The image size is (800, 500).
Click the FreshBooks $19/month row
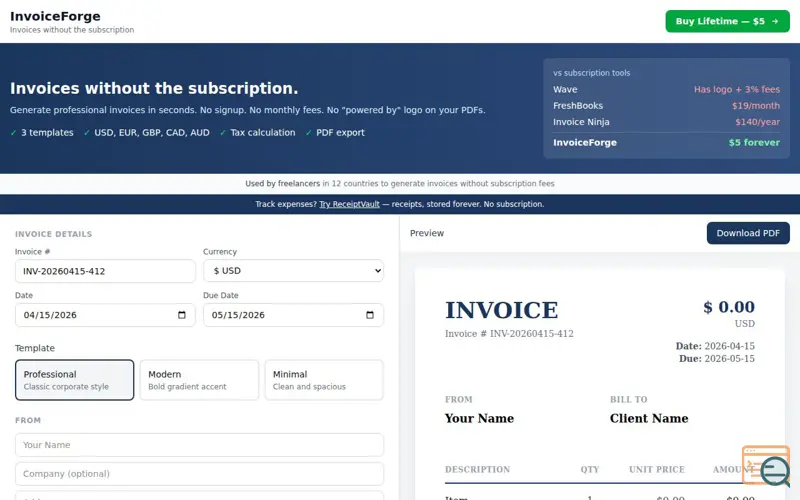click(666, 106)
